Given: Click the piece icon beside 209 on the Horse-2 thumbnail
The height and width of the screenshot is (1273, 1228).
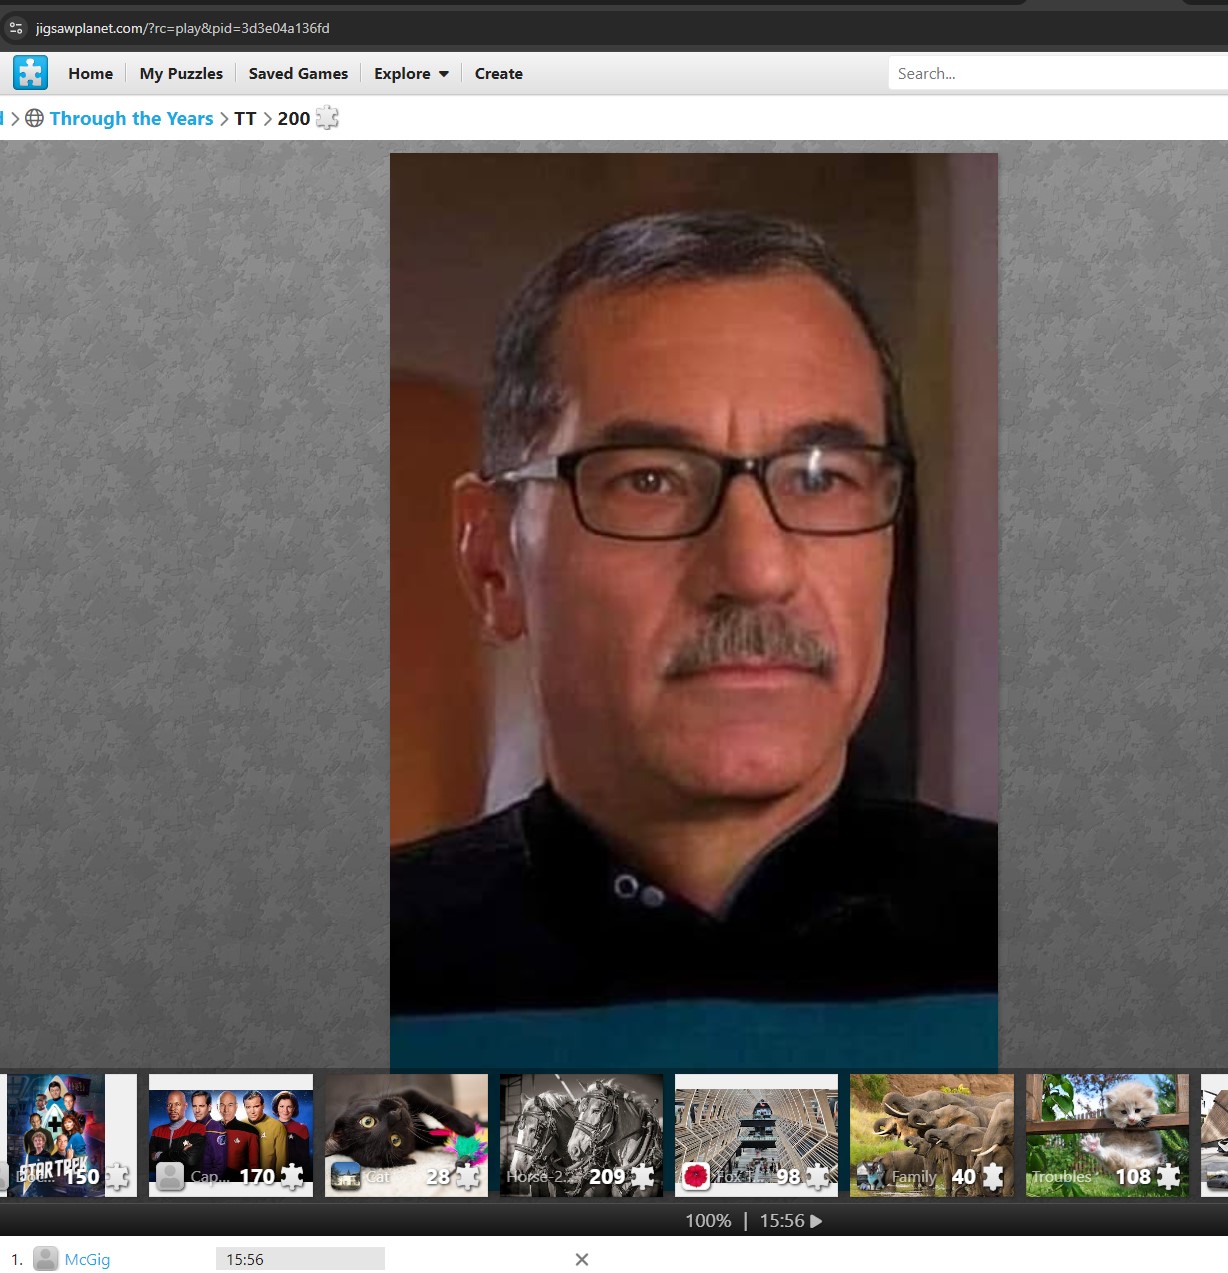Looking at the screenshot, I should pos(642,1177).
